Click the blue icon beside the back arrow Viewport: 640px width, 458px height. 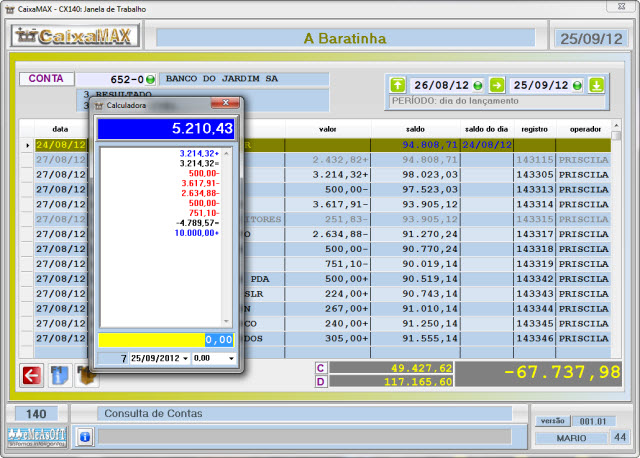click(59, 375)
